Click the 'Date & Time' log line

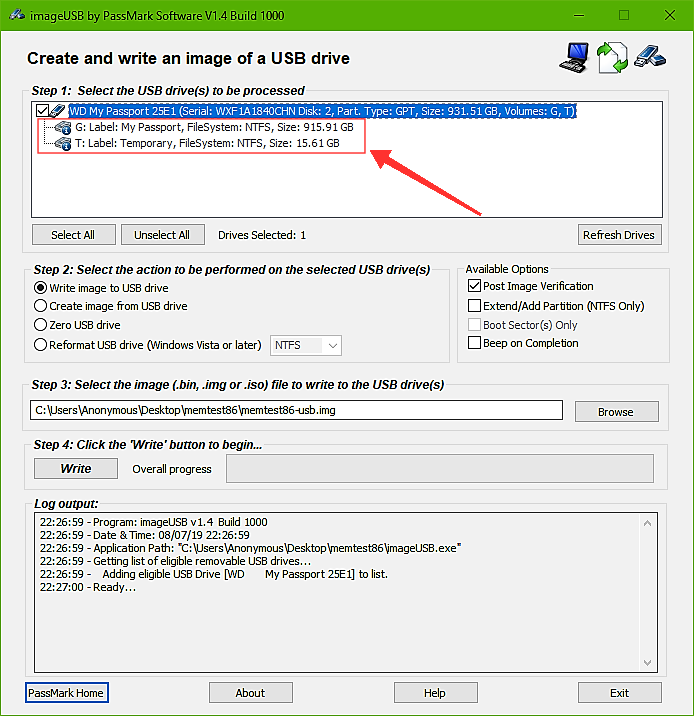[144, 535]
